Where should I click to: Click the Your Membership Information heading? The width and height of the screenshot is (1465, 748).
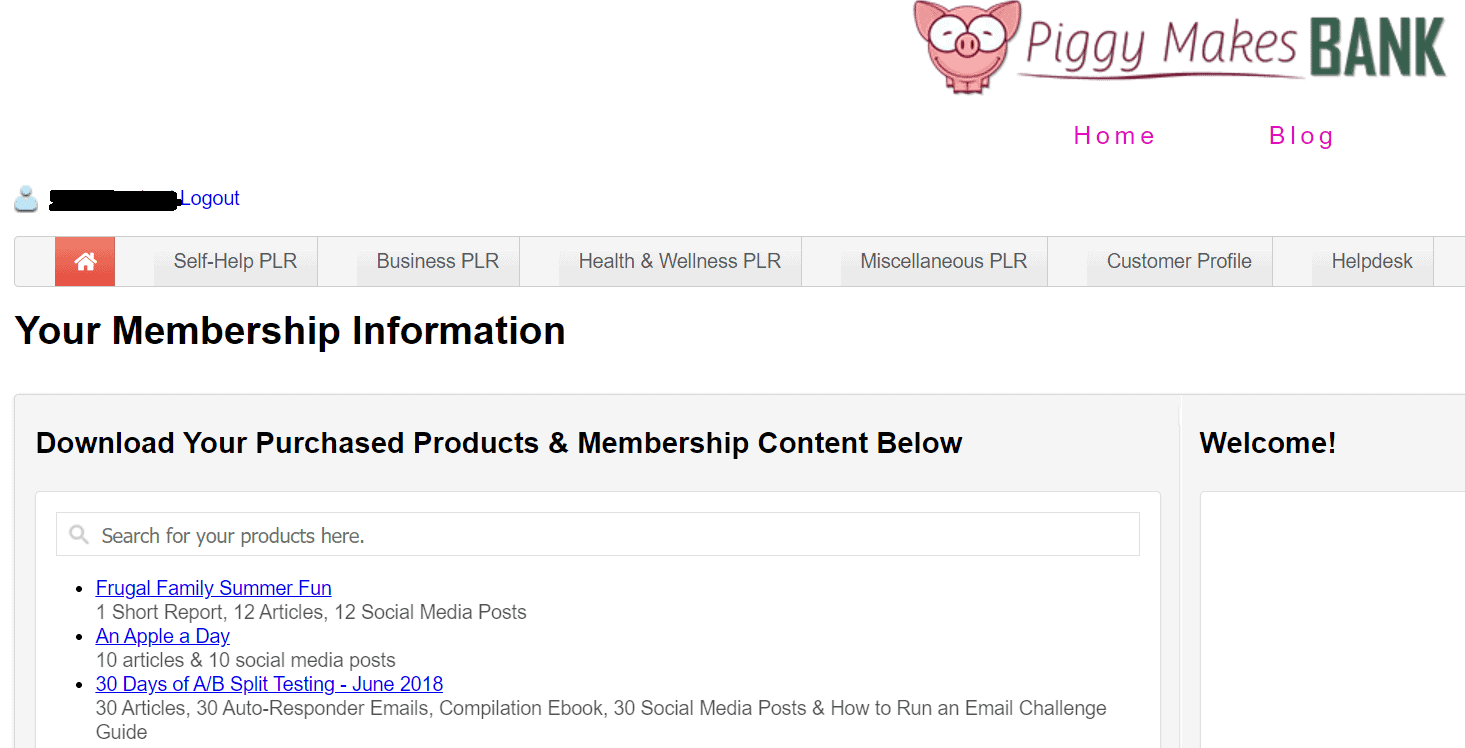pos(290,331)
